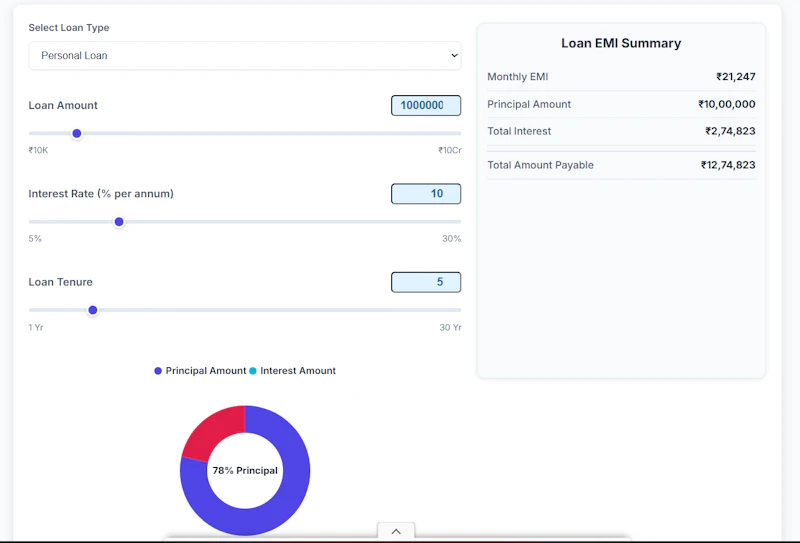Click the 30 Yr maximum tenure label
The height and width of the screenshot is (543, 800).
[x=451, y=328]
